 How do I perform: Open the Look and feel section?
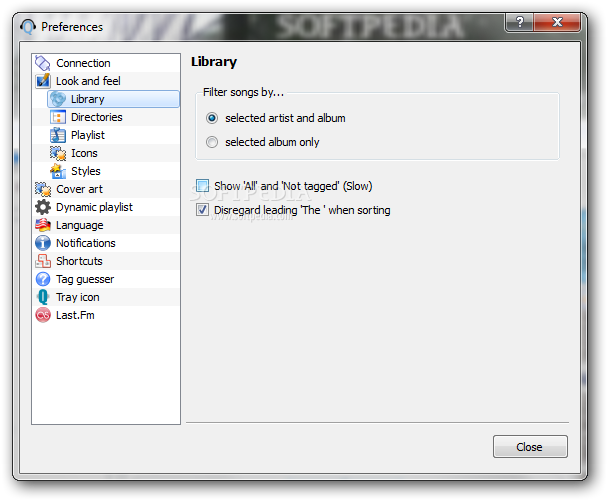point(106,81)
